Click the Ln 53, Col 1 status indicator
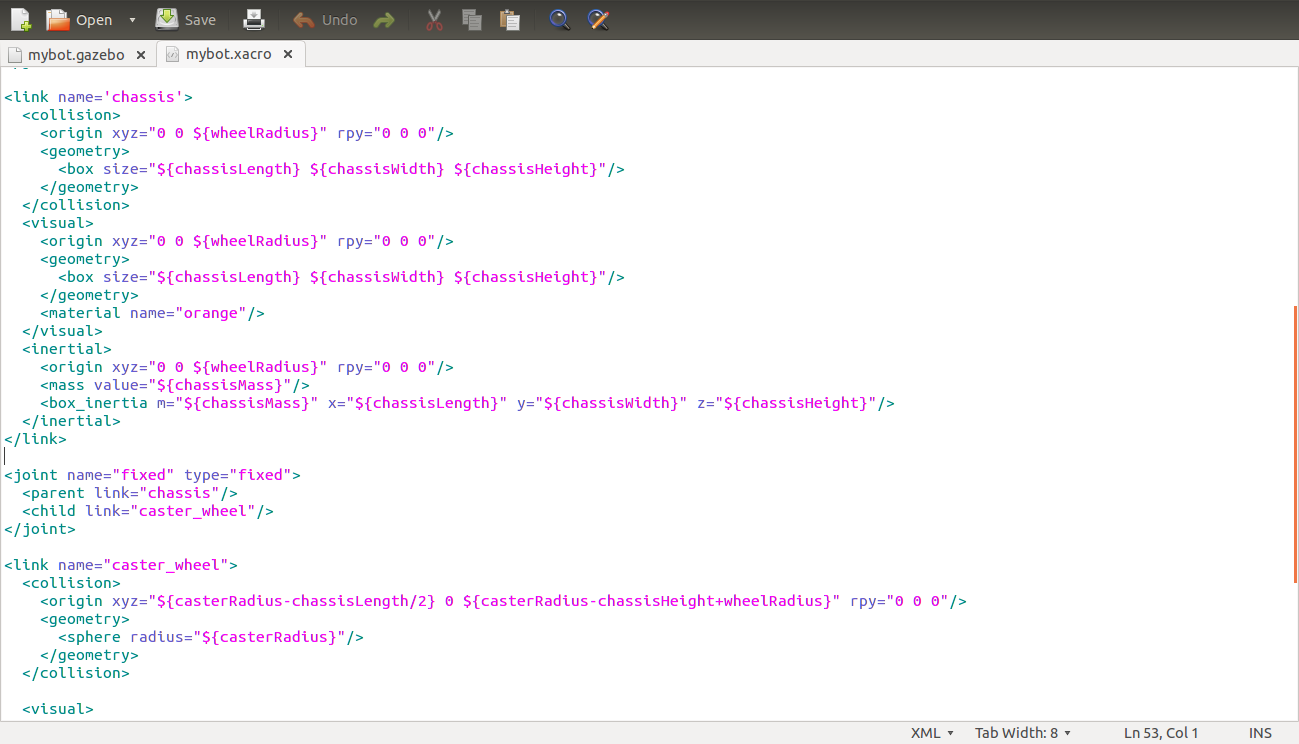1299x744 pixels. [1161, 733]
